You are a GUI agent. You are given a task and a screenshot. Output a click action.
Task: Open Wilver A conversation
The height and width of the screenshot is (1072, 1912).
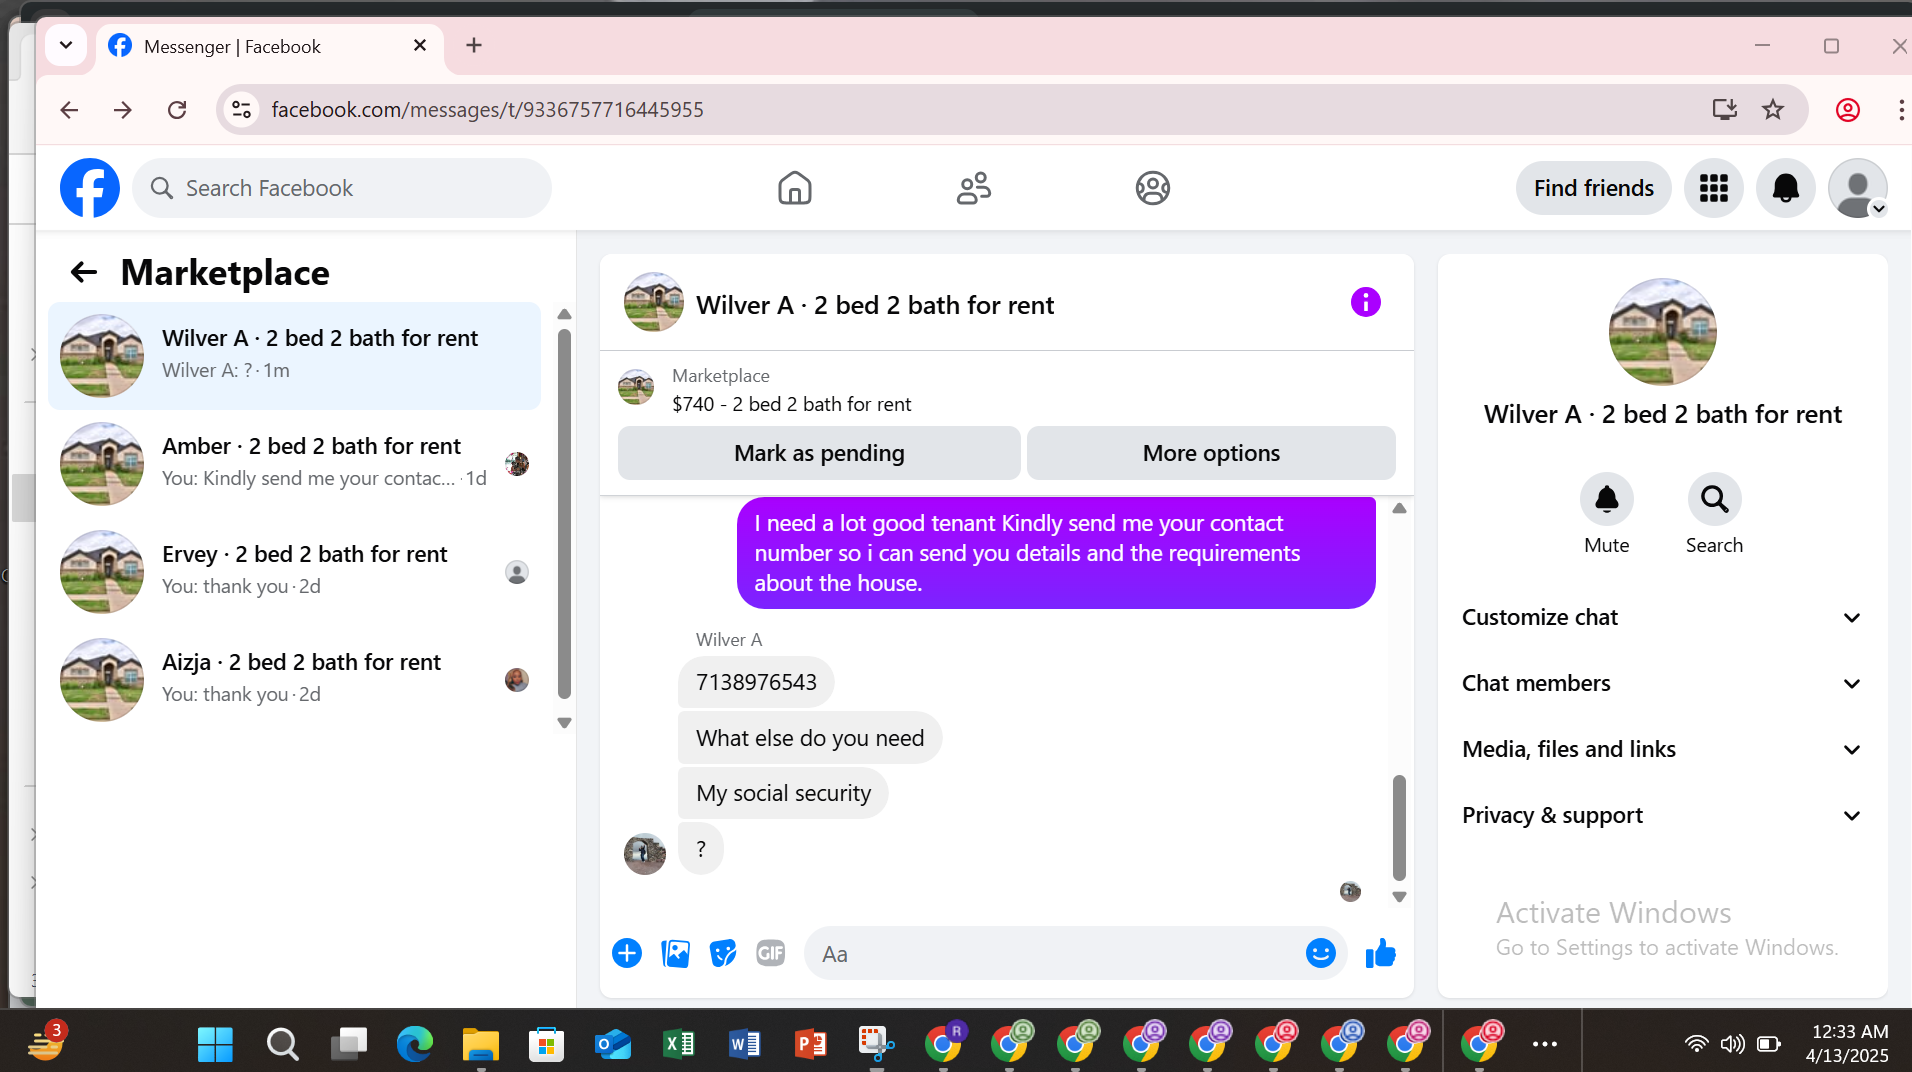tap(294, 355)
